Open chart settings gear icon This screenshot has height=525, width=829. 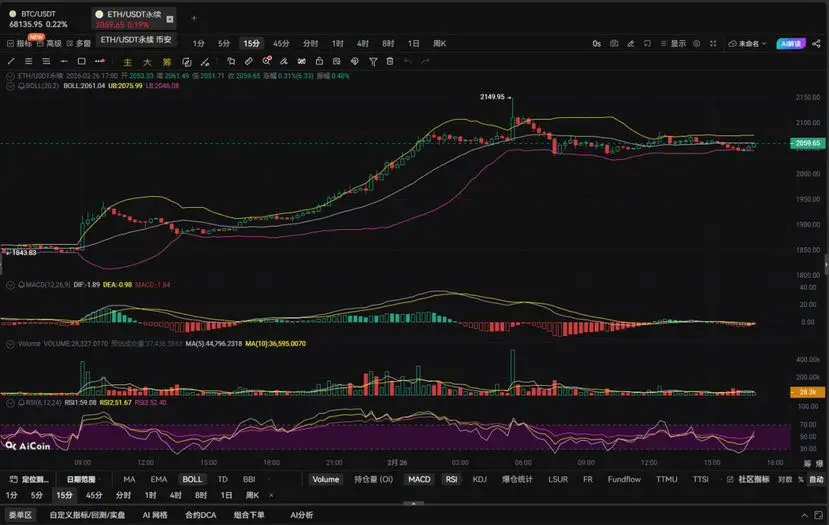pyautogui.click(x=697, y=43)
